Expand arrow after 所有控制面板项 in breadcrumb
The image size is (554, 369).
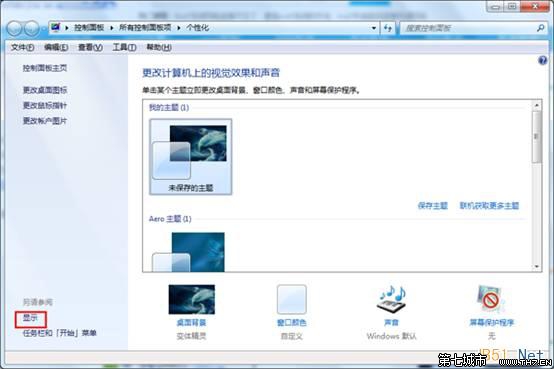click(x=179, y=28)
